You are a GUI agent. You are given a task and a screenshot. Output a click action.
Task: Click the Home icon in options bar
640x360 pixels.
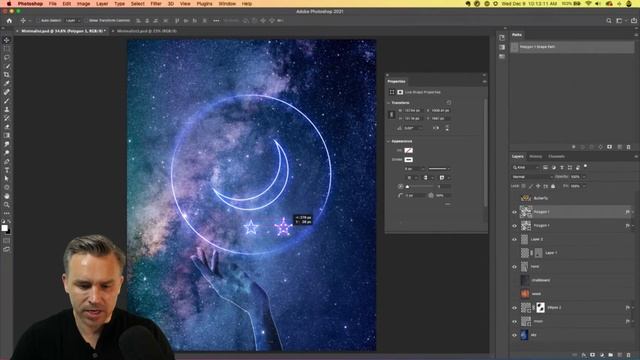tap(9, 20)
